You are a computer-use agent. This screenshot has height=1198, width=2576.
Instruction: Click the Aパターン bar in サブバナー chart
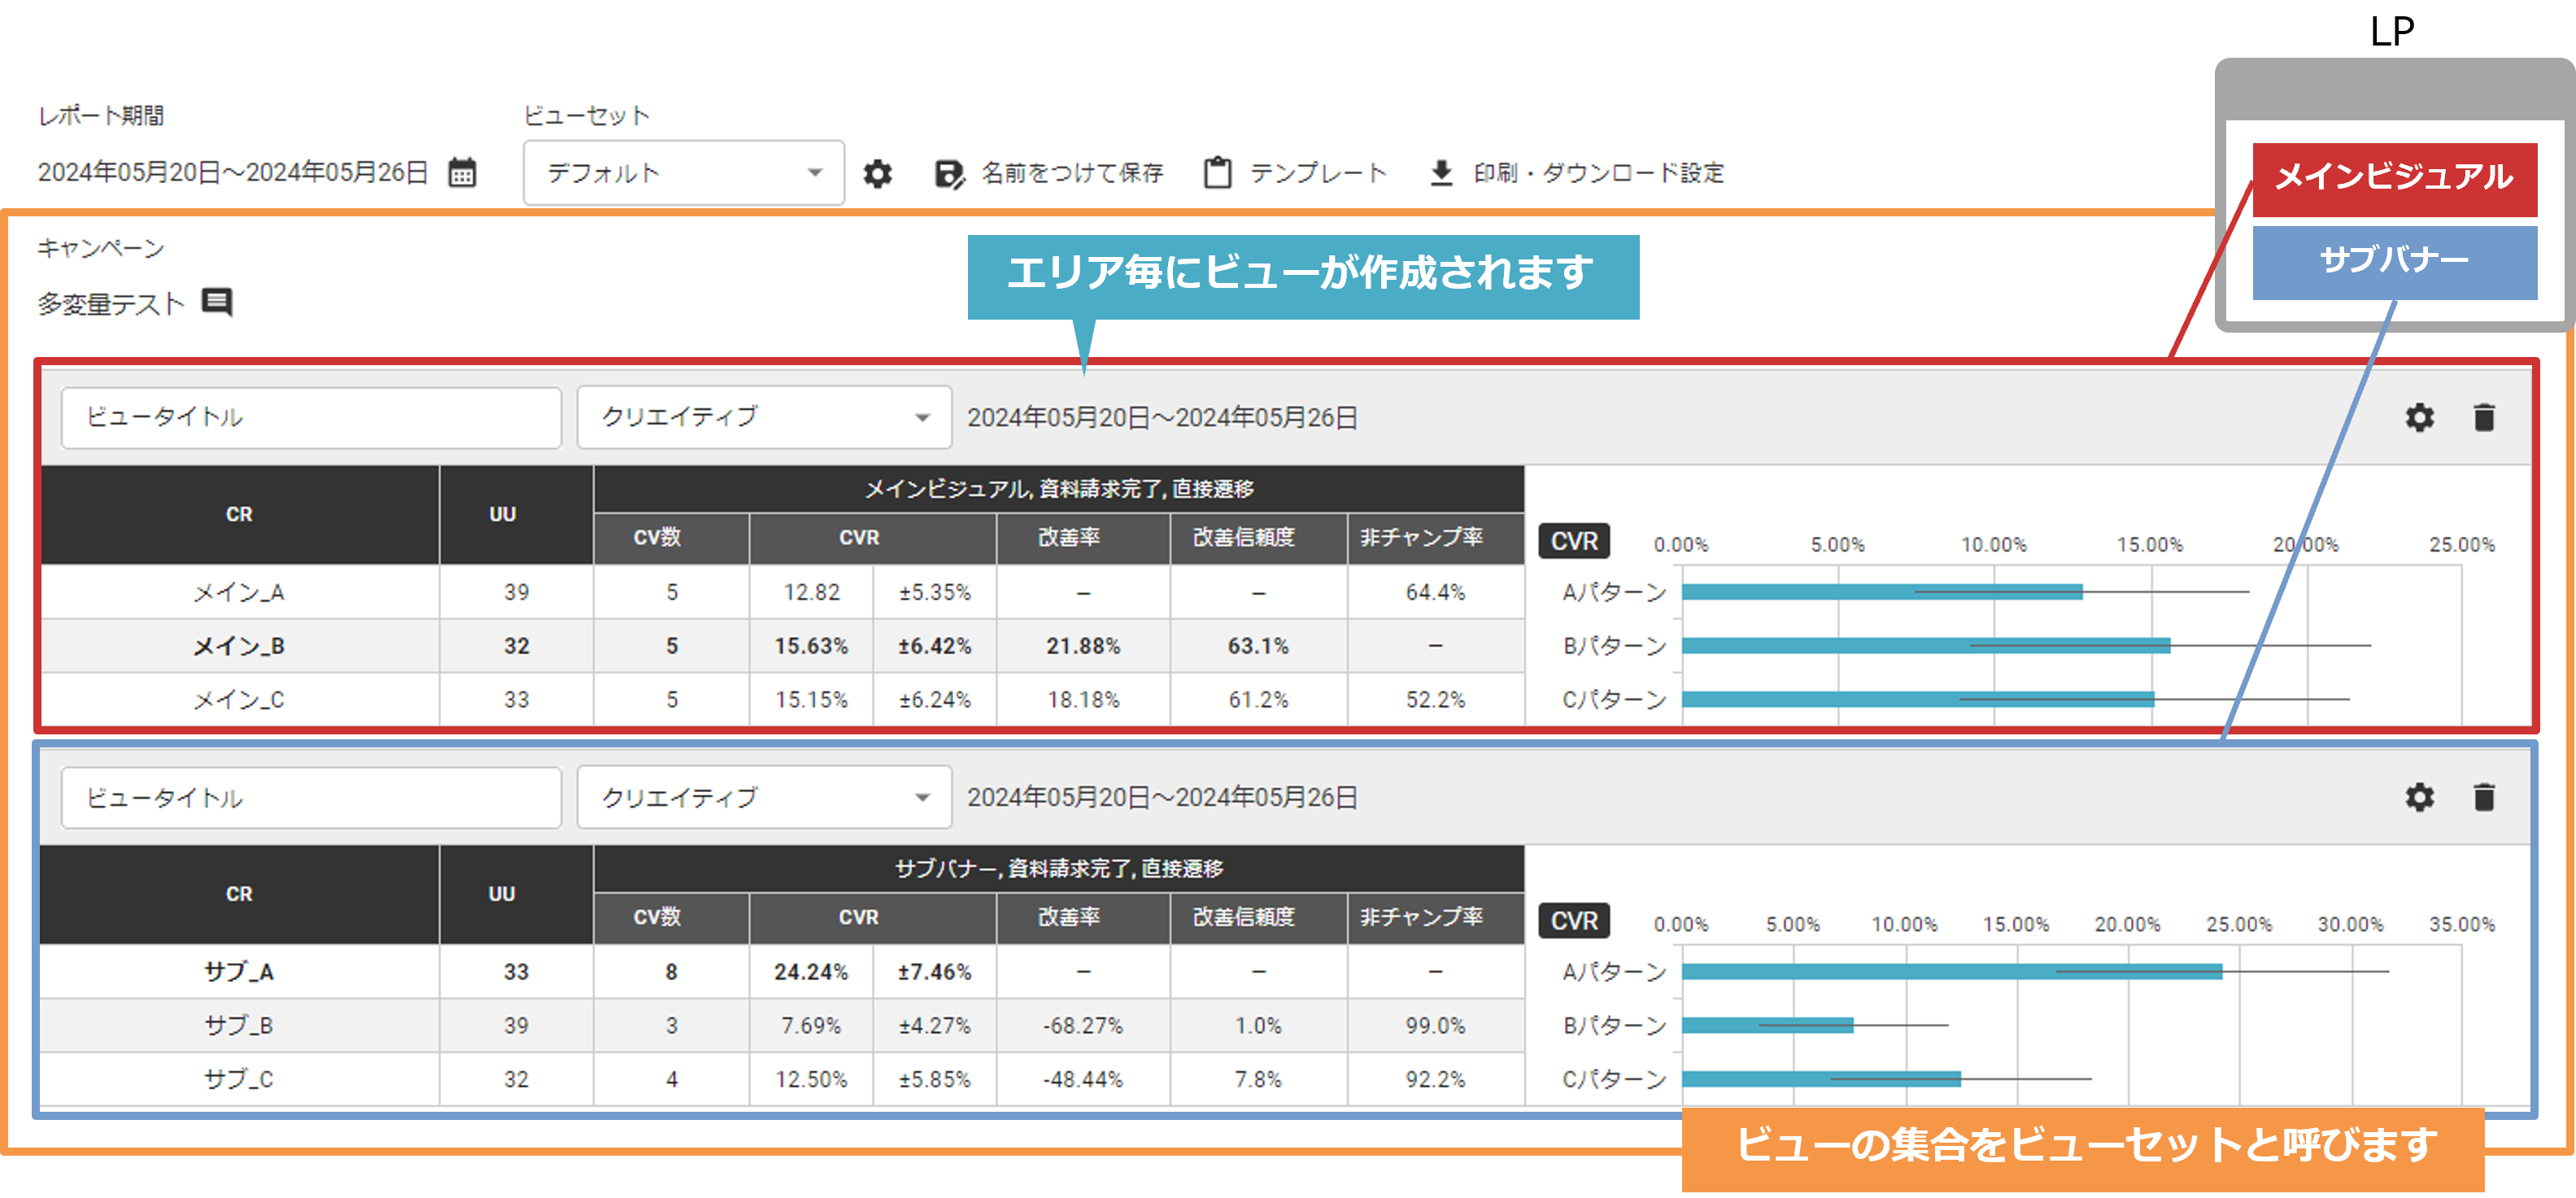tap(1951, 971)
